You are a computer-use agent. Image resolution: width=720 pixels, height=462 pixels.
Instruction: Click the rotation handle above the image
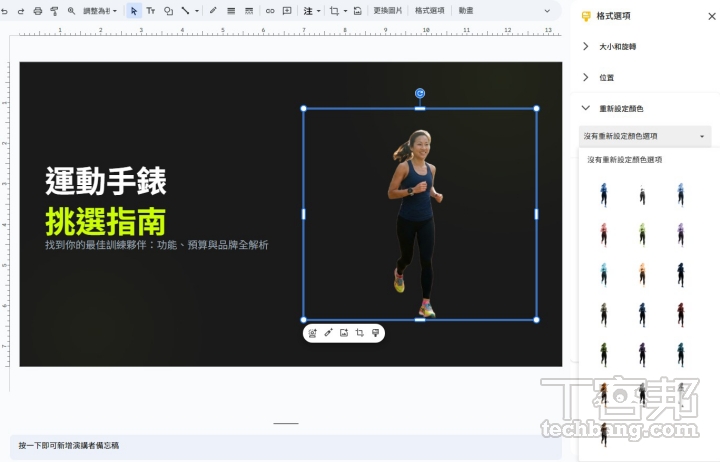(420, 94)
